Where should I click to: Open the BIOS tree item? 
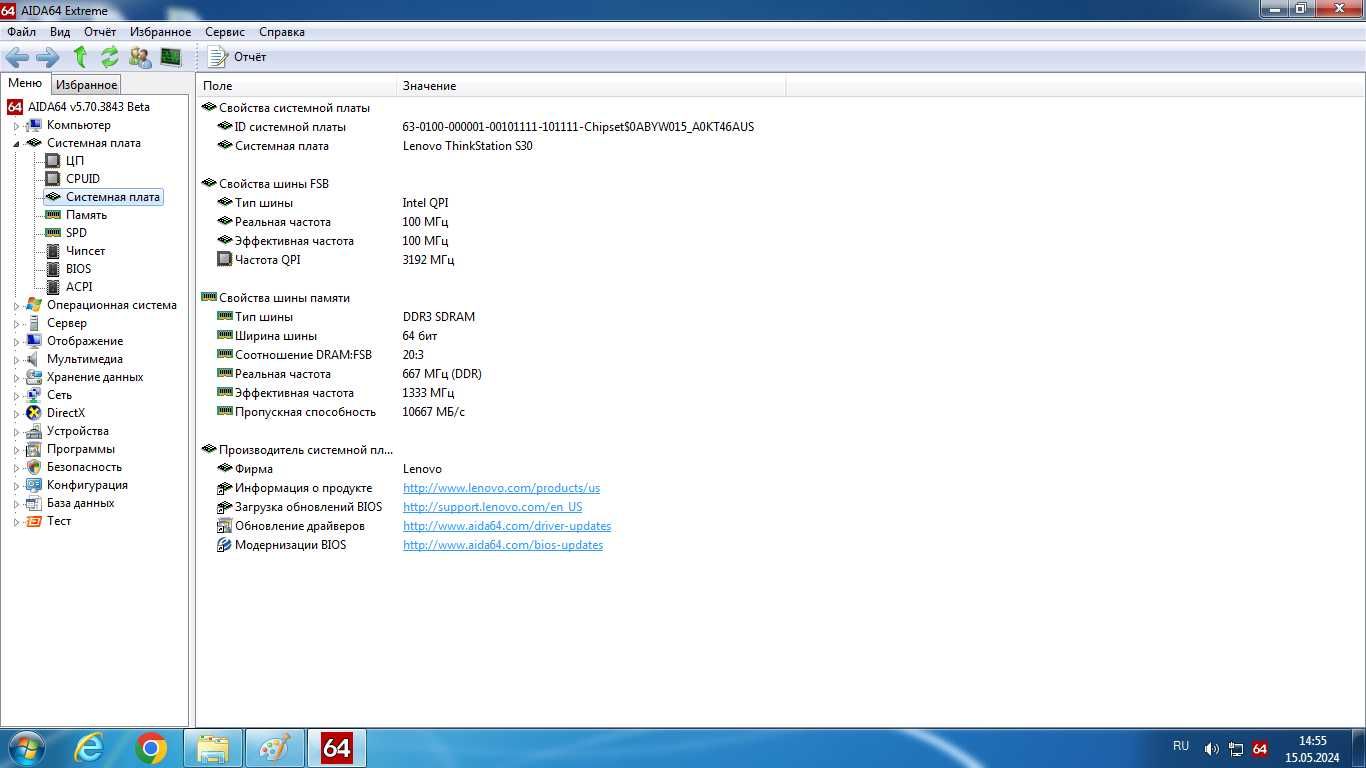click(78, 269)
